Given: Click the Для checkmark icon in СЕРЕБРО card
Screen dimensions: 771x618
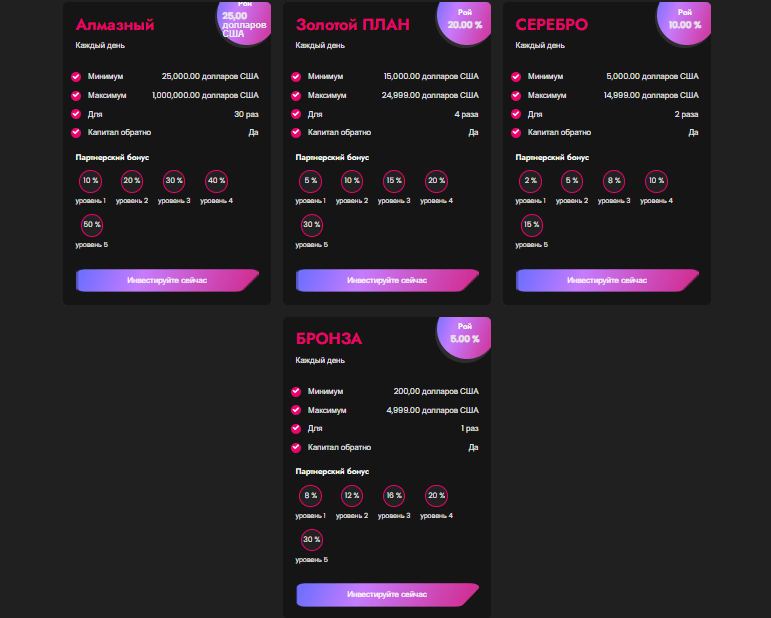Looking at the screenshot, I should coord(516,114).
